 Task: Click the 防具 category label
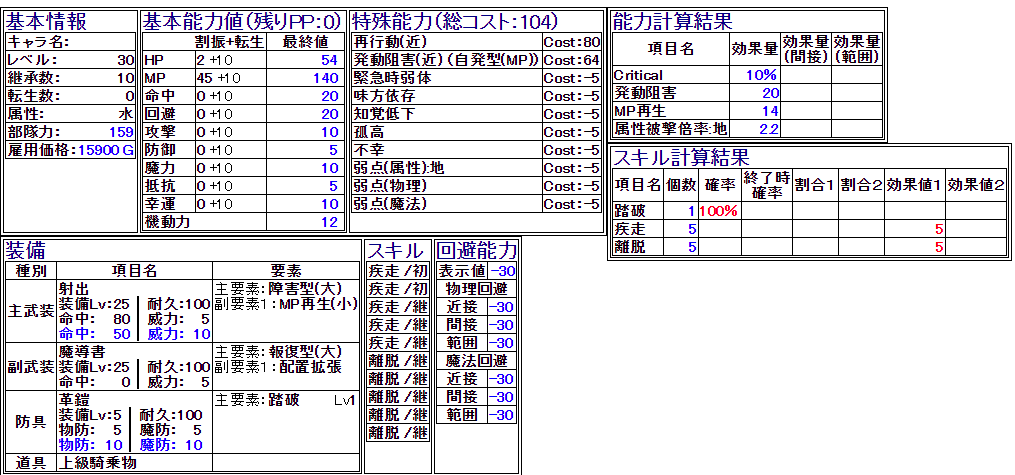(30, 422)
